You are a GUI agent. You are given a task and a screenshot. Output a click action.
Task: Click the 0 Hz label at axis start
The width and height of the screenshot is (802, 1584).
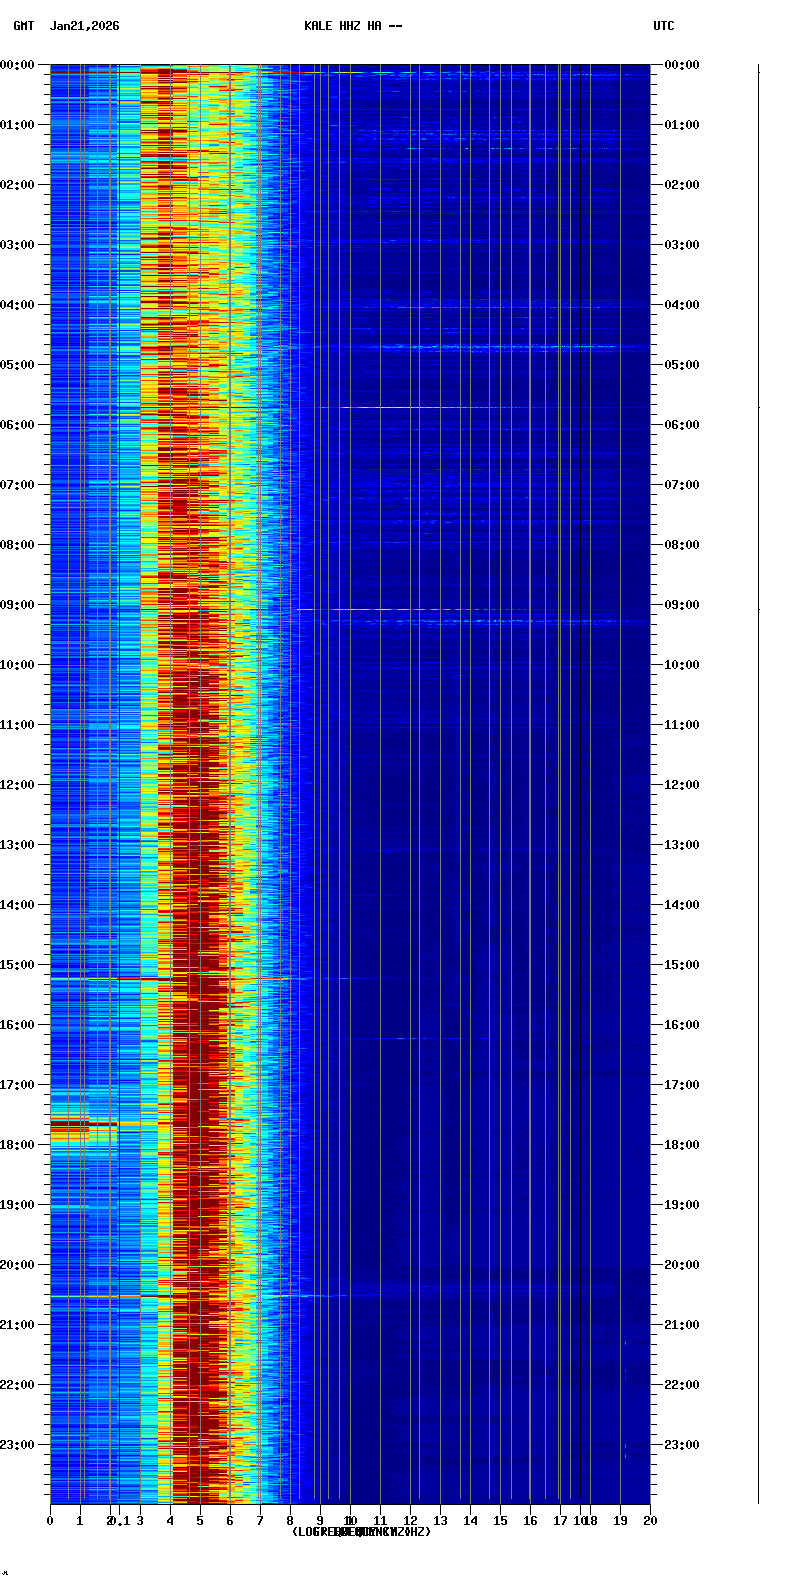50,1521
